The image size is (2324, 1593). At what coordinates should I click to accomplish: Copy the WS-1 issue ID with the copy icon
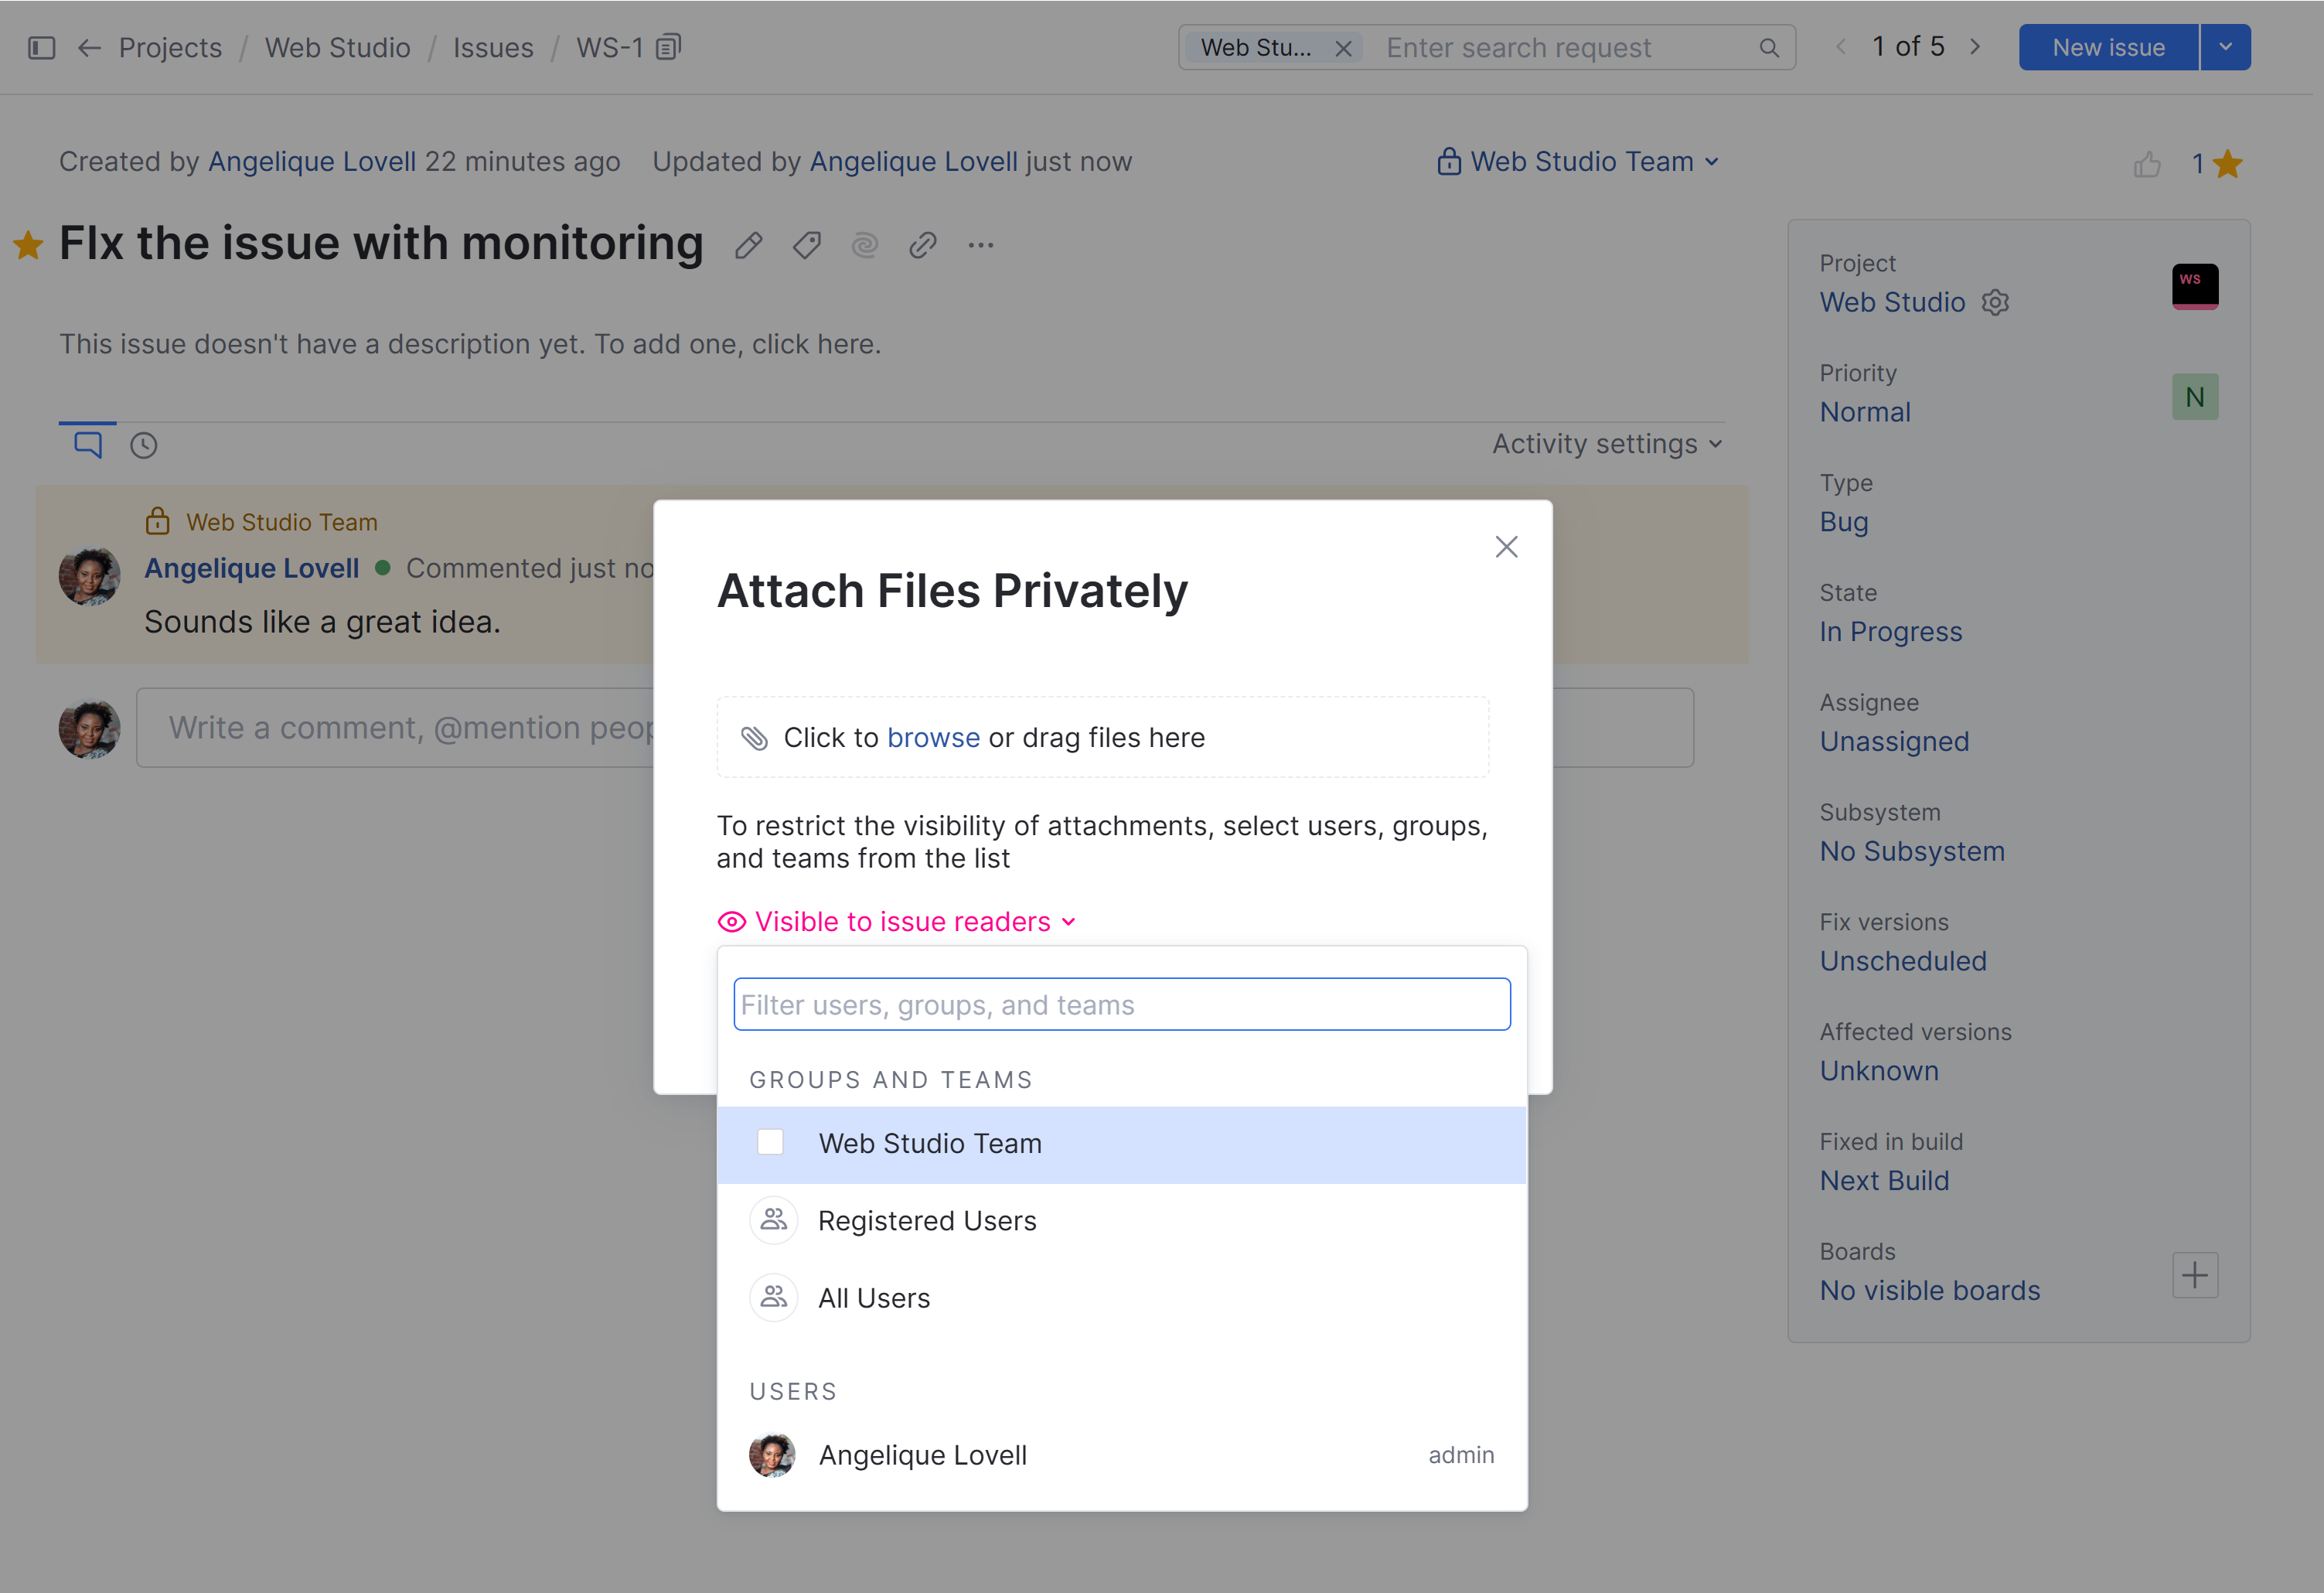click(x=667, y=46)
